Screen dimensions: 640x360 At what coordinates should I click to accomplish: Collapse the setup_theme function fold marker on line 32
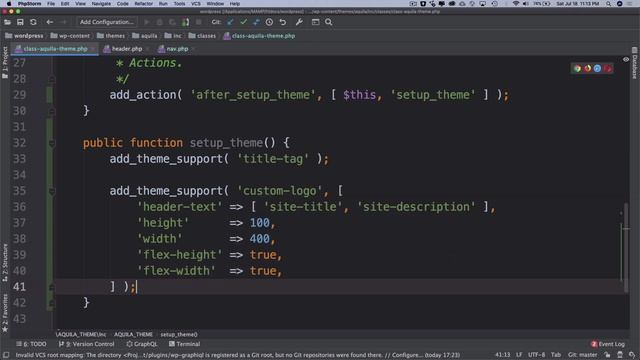(x=52, y=143)
